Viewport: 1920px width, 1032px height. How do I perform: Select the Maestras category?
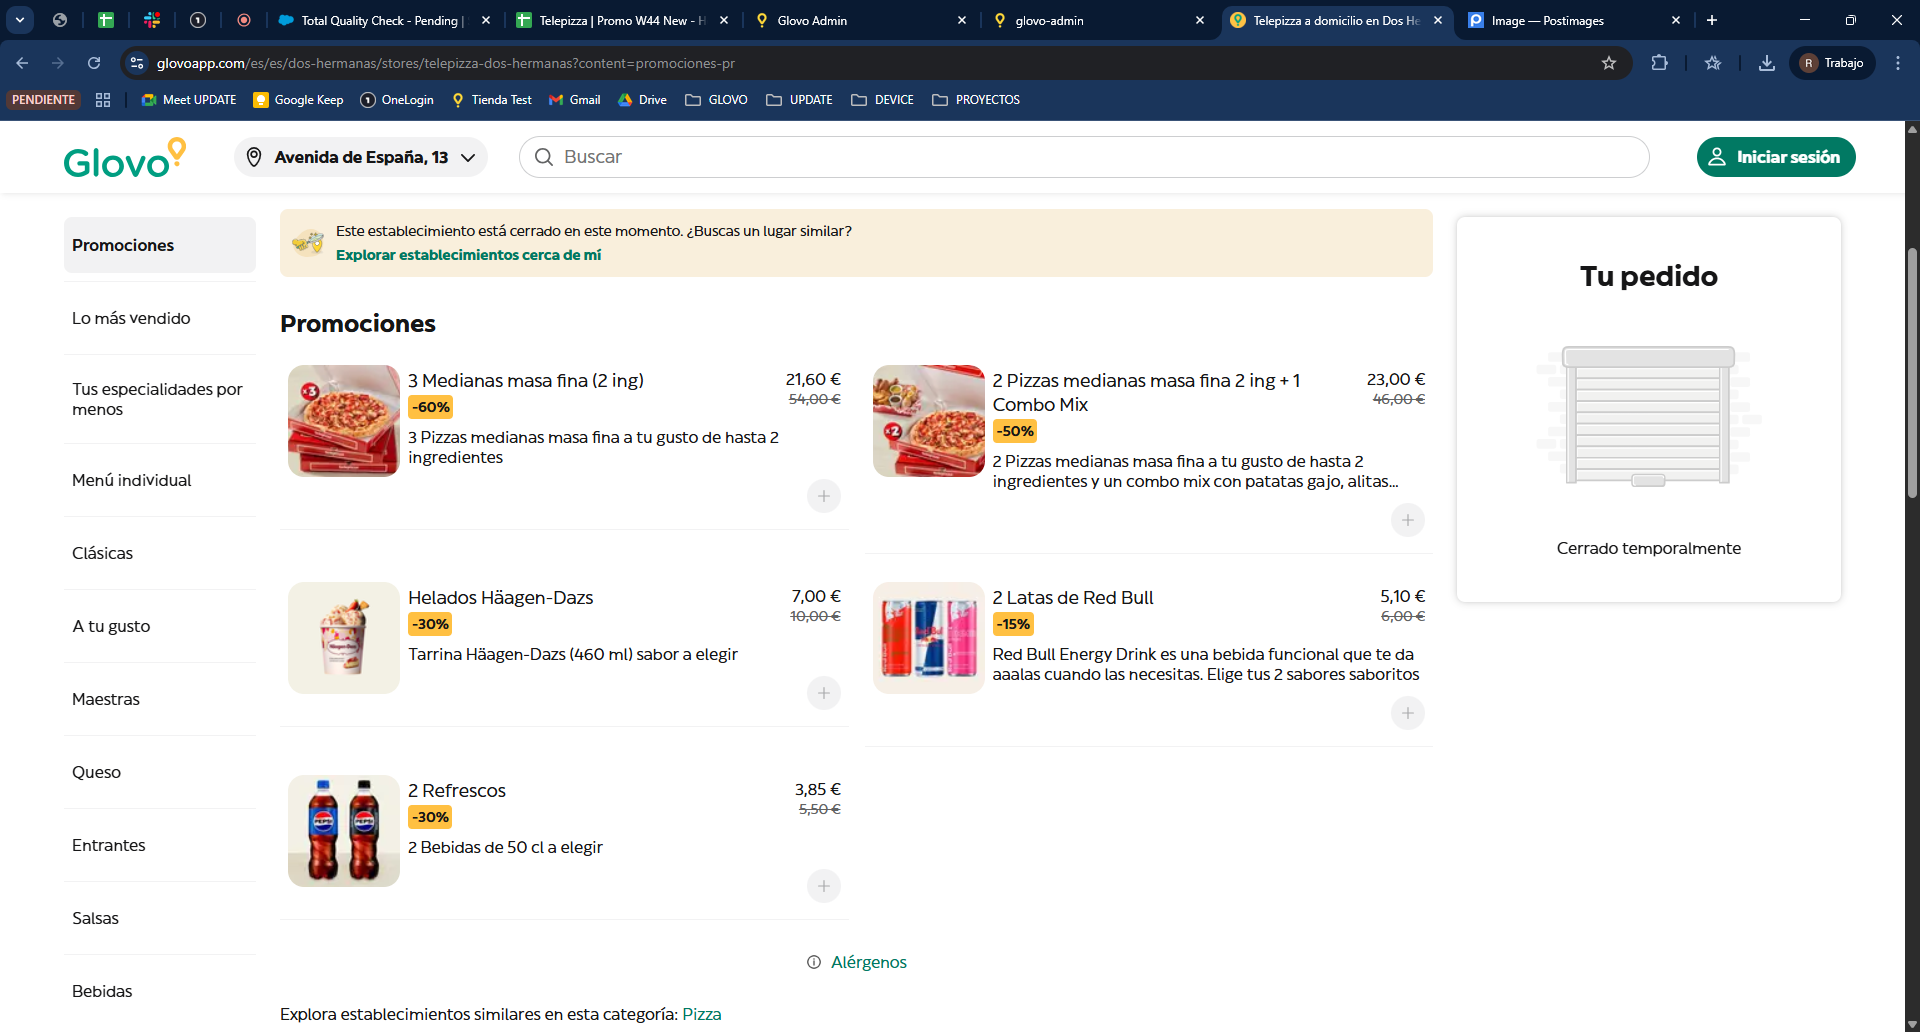(x=160, y=699)
